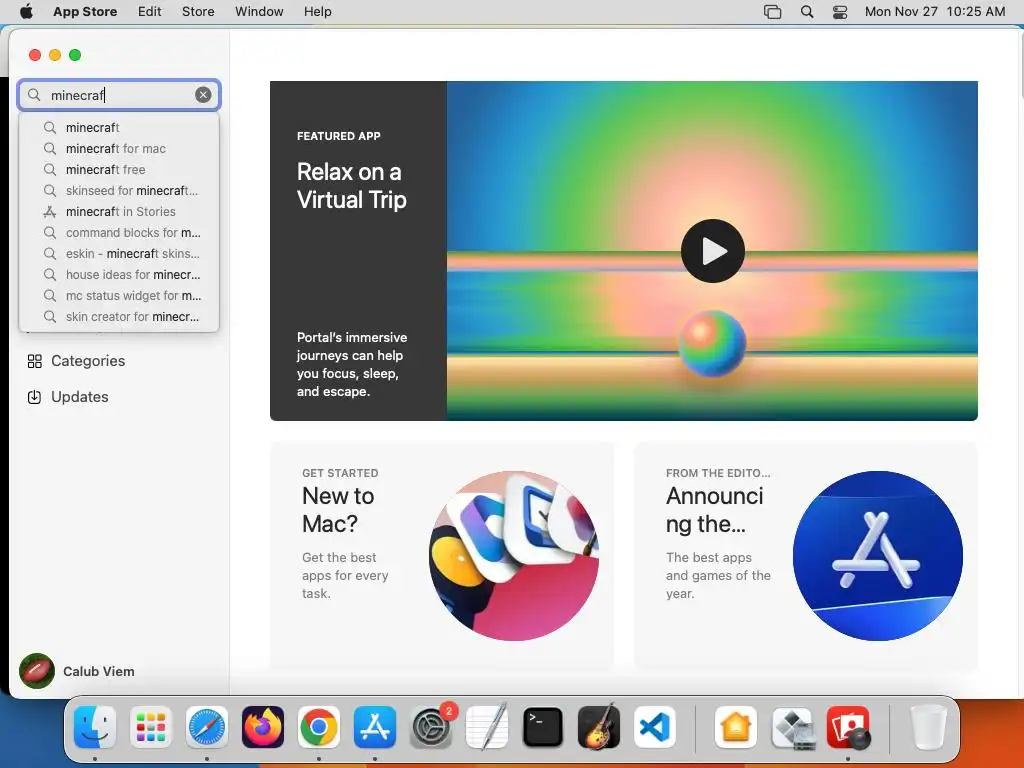The height and width of the screenshot is (768, 1024).
Task: Minimize the App Store window
Action: click(55, 55)
